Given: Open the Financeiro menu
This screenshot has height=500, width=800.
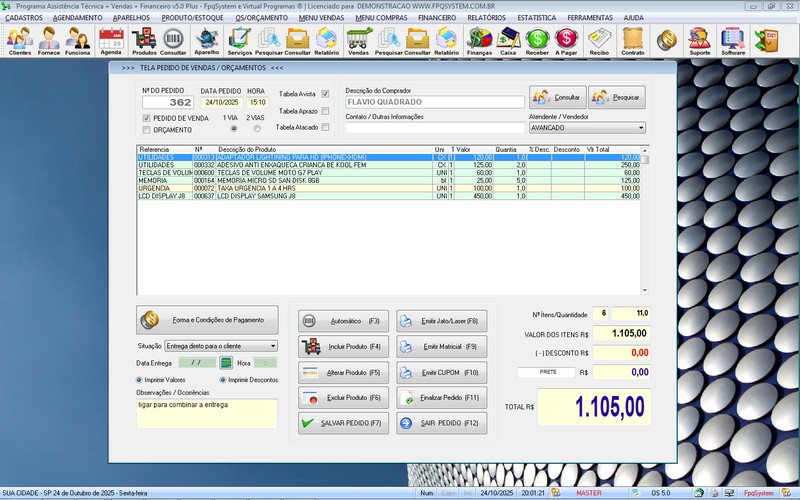Looking at the screenshot, I should [437, 18].
